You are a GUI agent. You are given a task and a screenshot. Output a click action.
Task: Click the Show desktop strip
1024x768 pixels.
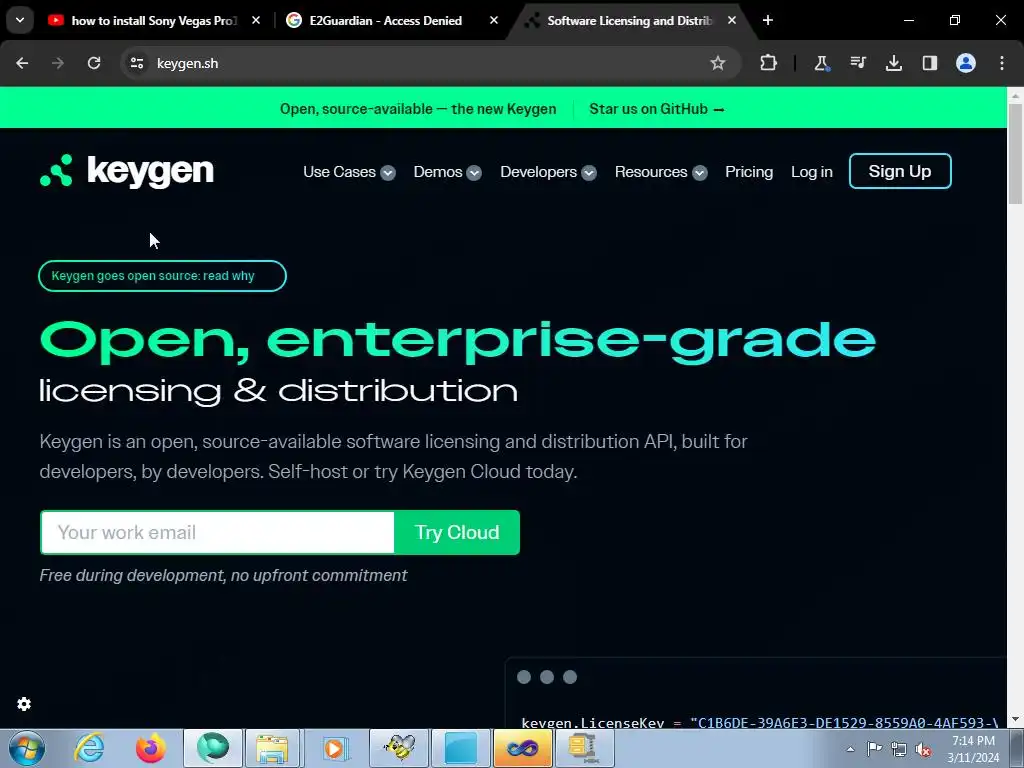tap(1018, 748)
